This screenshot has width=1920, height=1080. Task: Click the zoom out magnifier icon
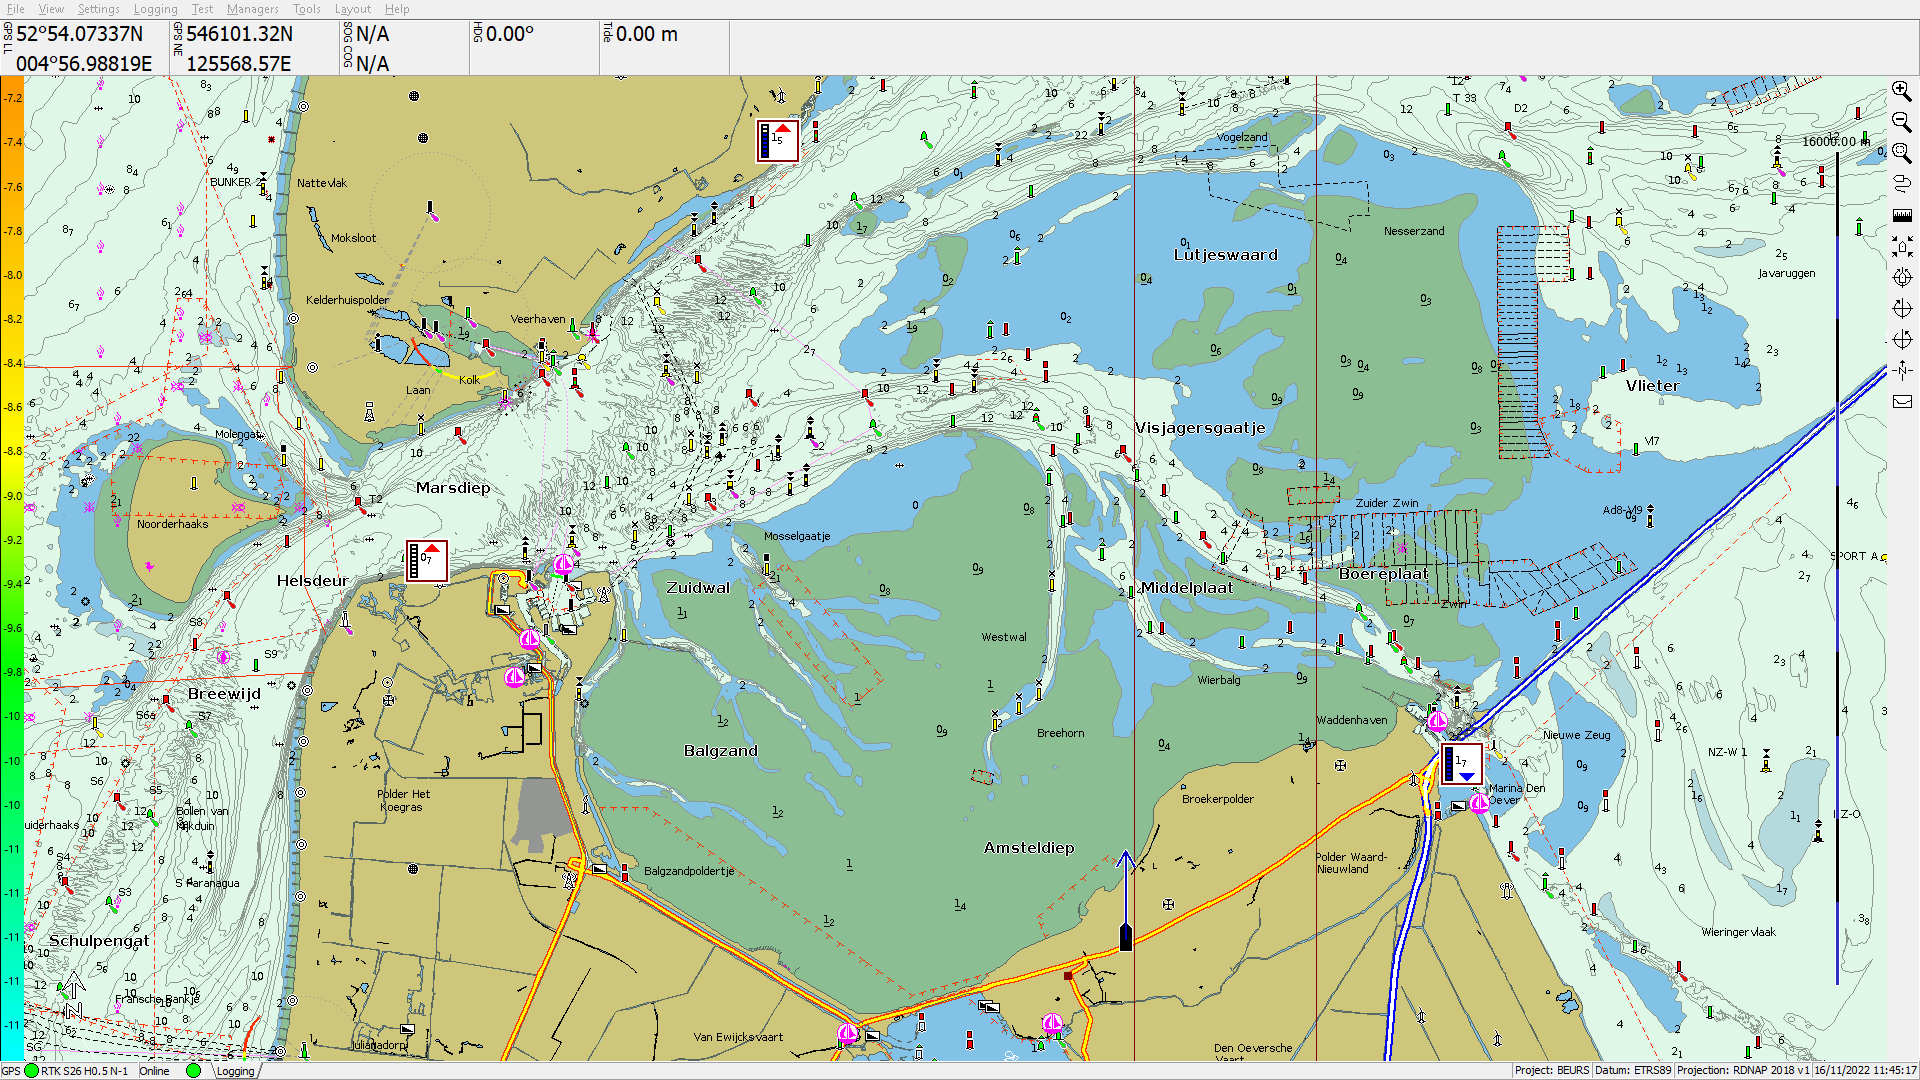coord(1901,122)
